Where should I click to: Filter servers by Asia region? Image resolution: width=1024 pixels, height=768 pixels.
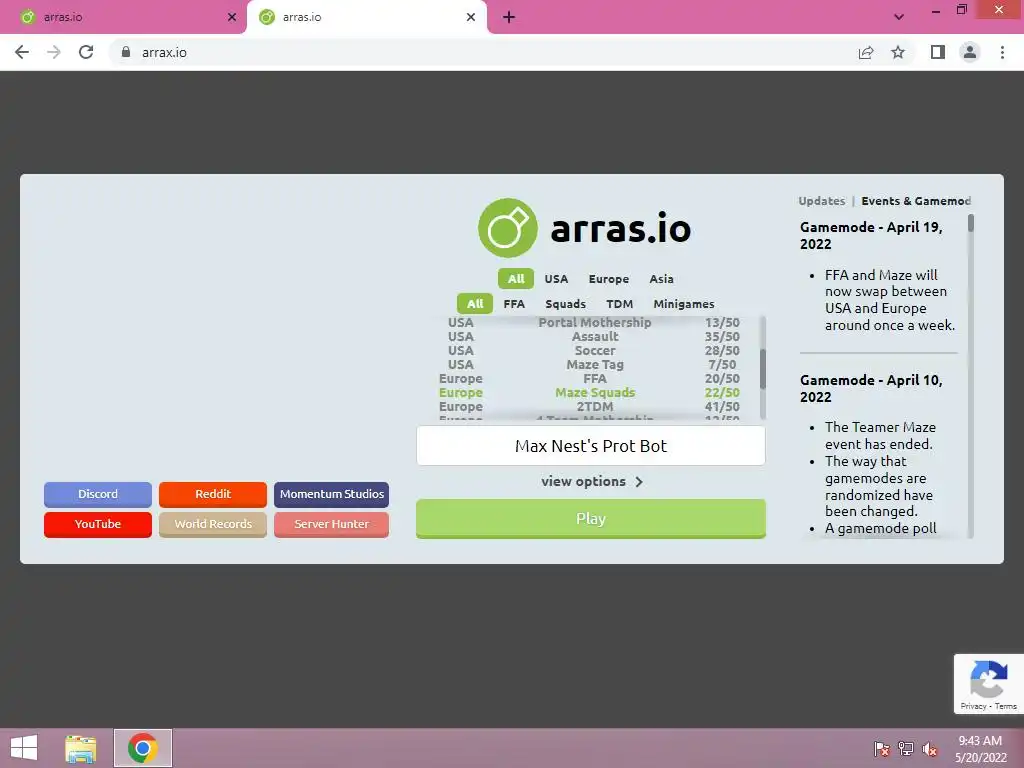(x=662, y=279)
